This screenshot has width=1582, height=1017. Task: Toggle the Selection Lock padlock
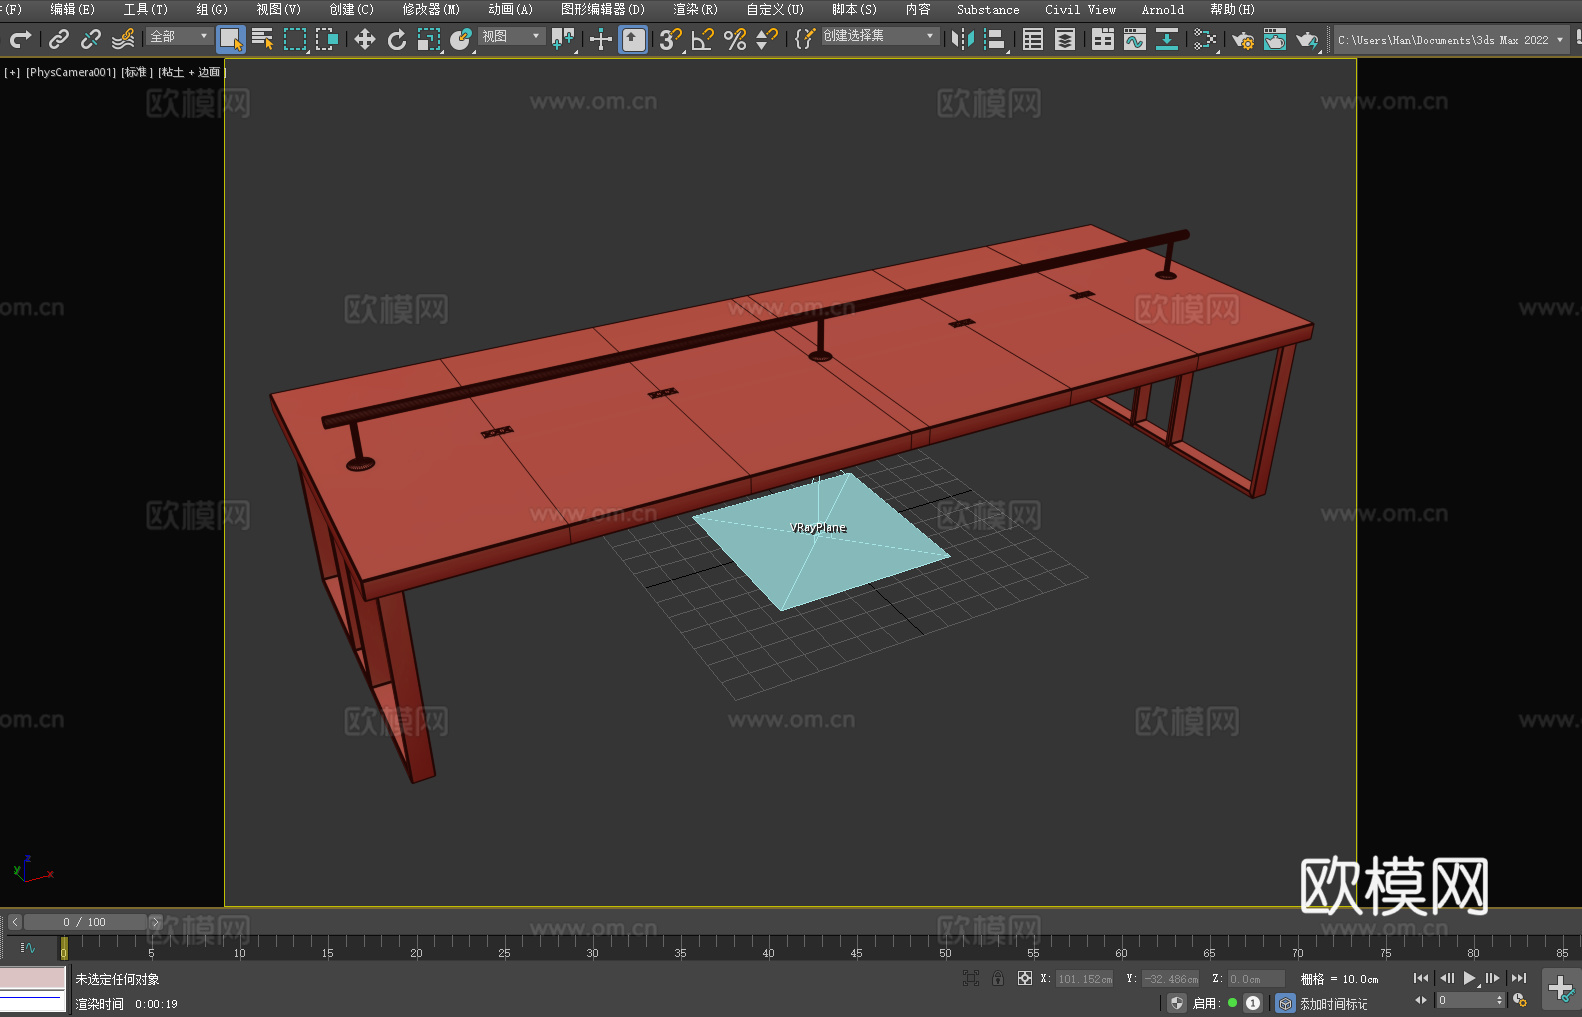(x=998, y=978)
